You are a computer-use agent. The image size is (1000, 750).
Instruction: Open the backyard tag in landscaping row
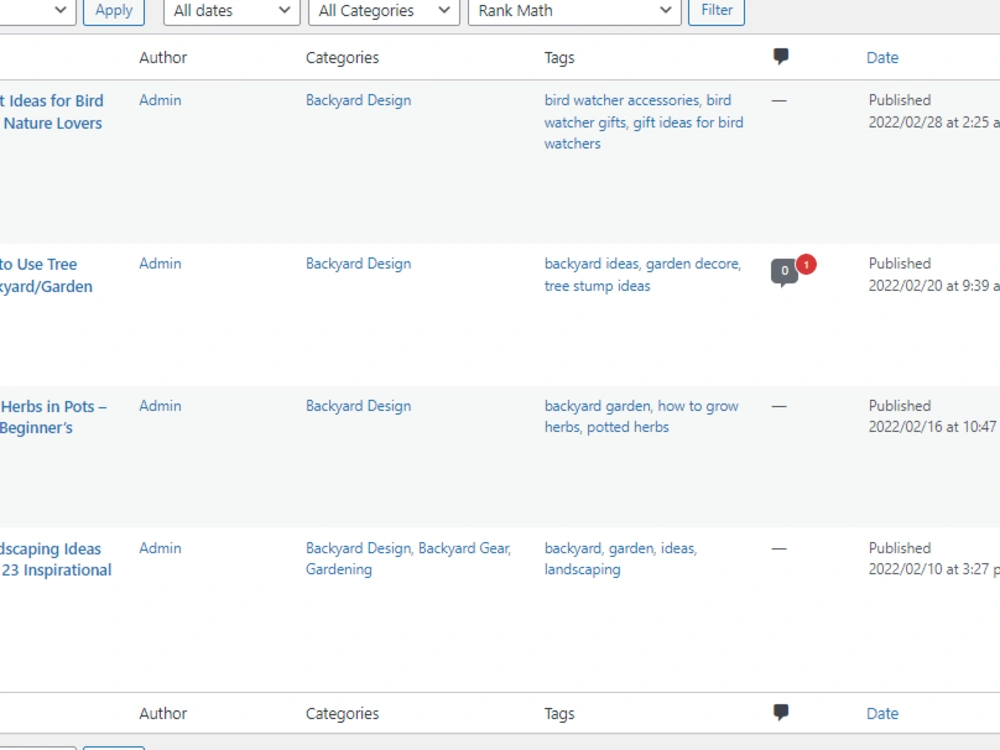[572, 548]
